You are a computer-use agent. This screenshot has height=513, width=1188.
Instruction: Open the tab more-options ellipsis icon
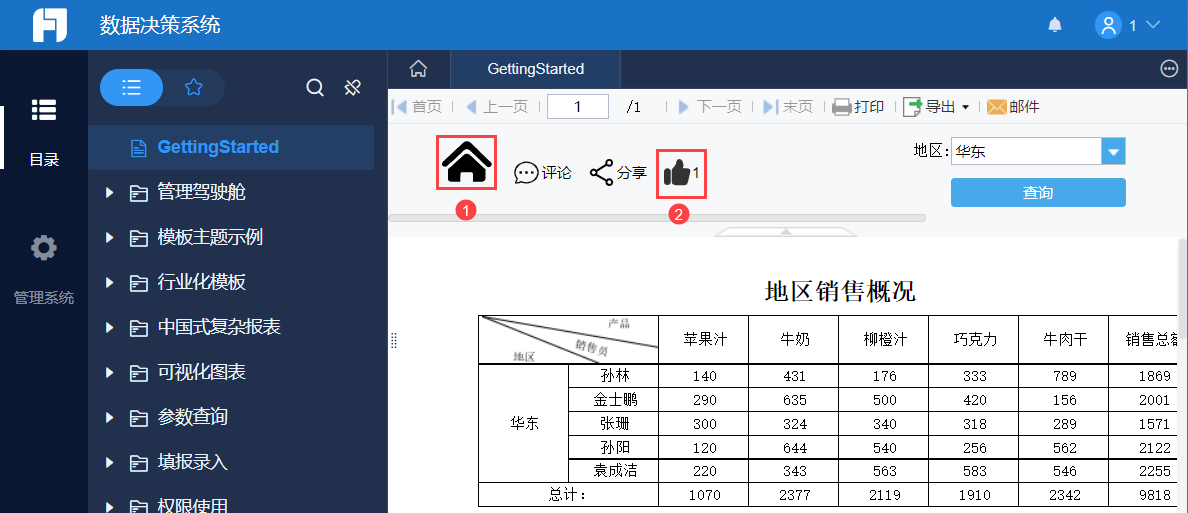tap(1169, 69)
